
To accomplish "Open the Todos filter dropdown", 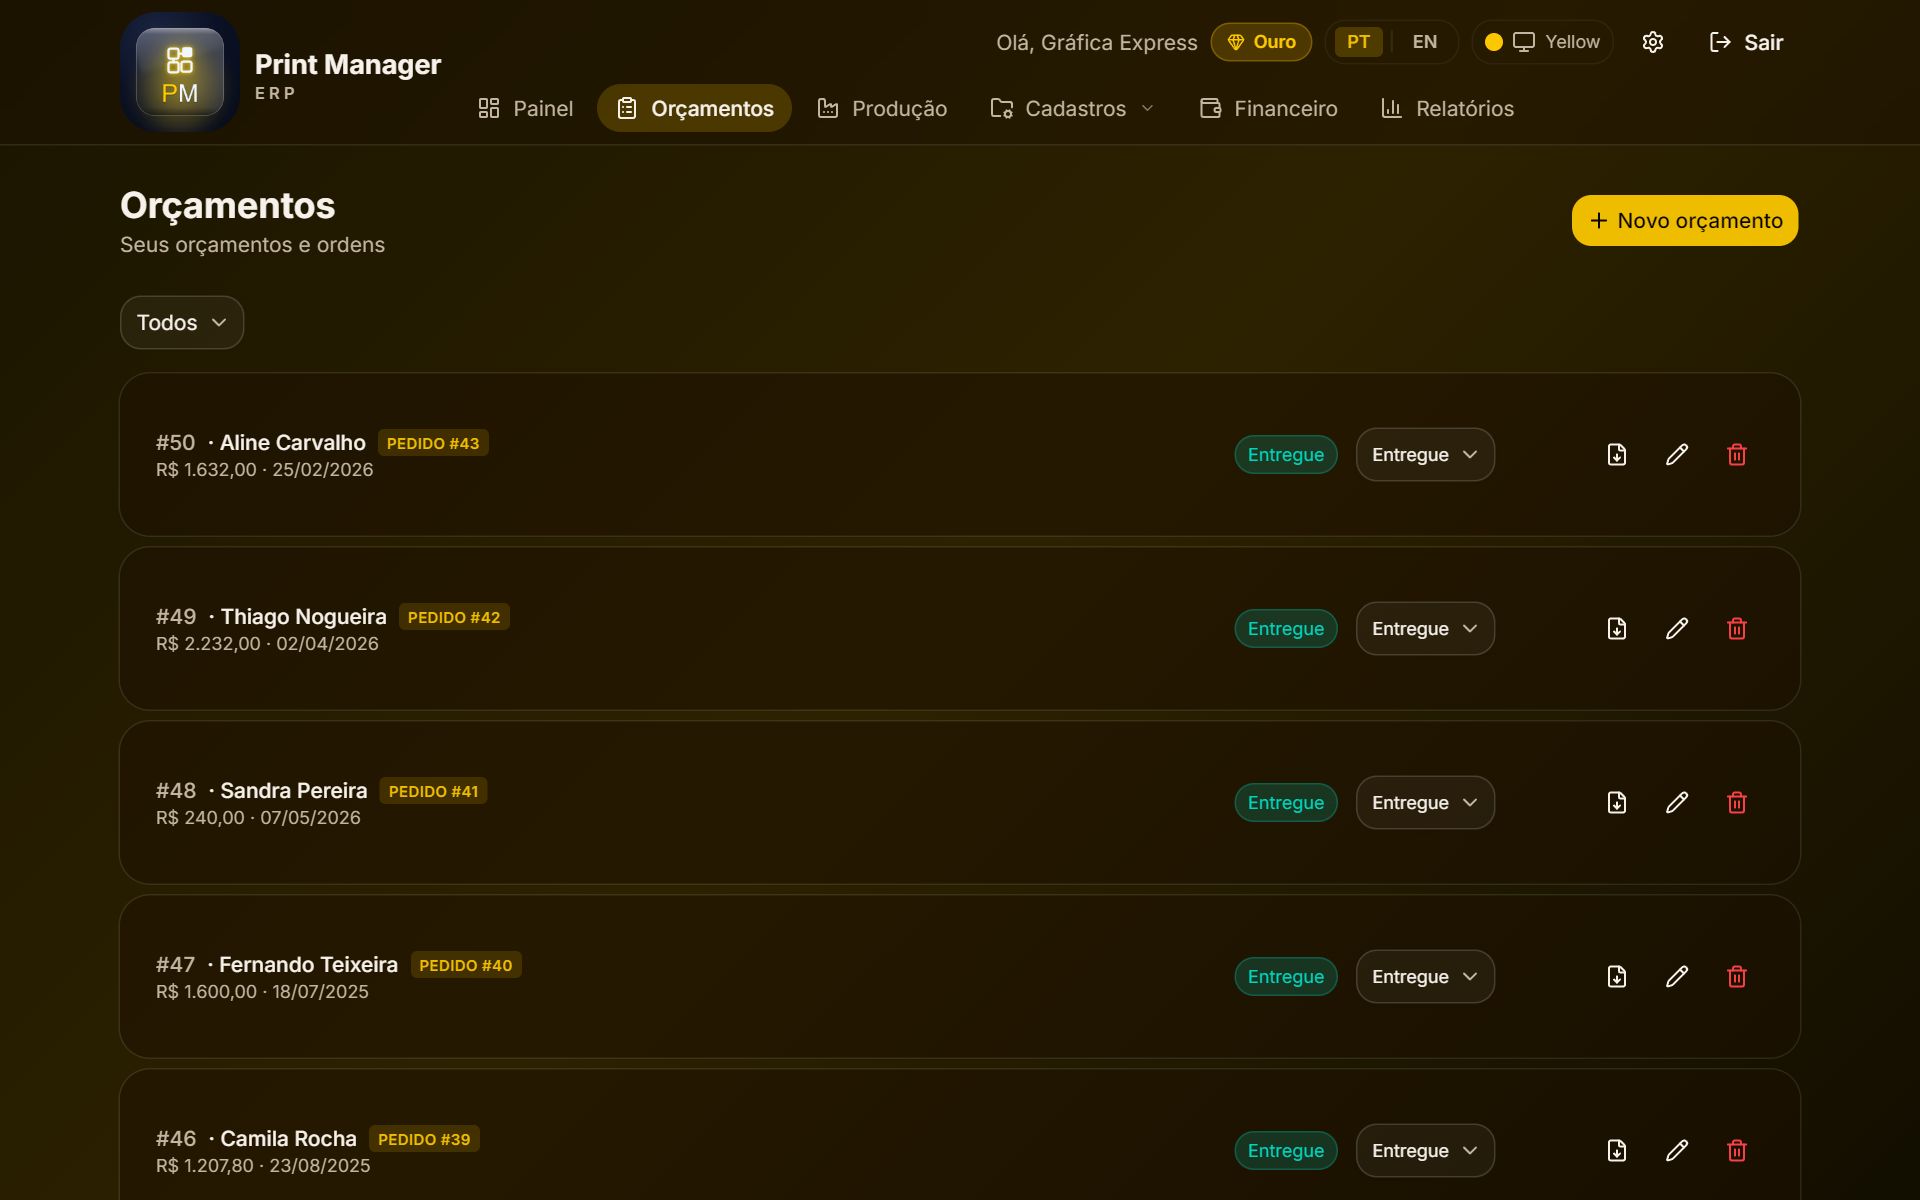I will pyautogui.click(x=182, y=323).
